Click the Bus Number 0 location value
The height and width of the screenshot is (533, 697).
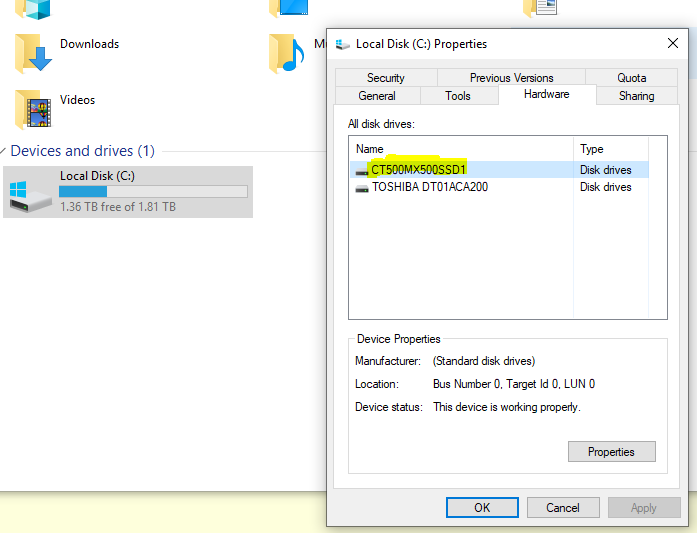[514, 384]
